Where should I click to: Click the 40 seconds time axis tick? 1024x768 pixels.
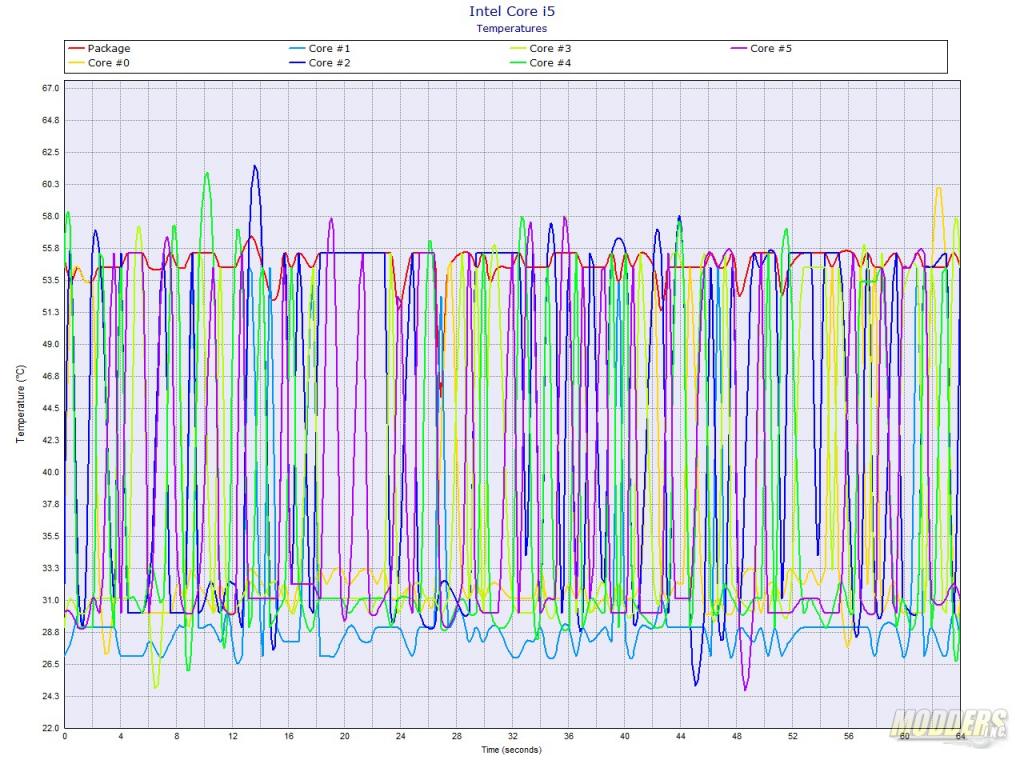tap(624, 736)
